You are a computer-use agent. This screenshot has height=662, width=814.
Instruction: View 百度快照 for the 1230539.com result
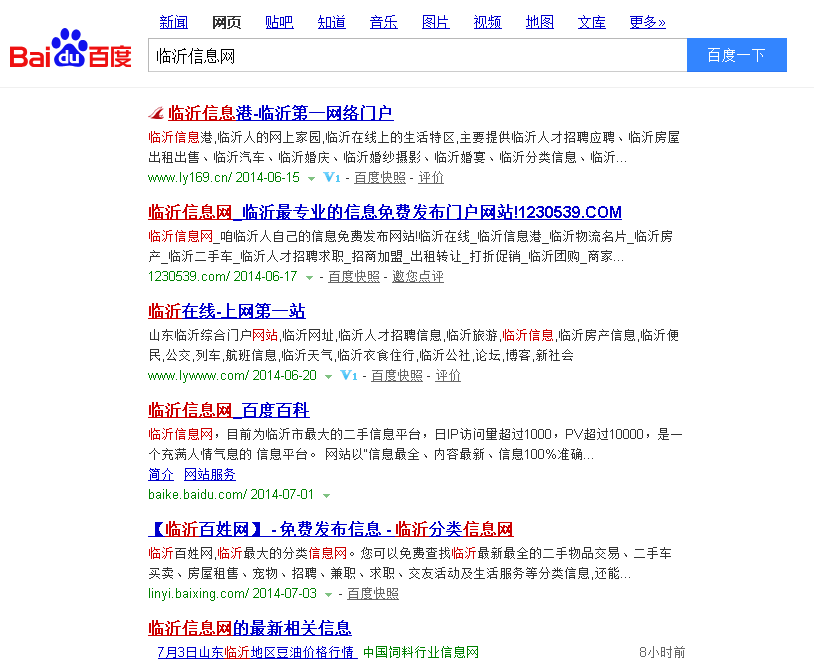click(354, 277)
